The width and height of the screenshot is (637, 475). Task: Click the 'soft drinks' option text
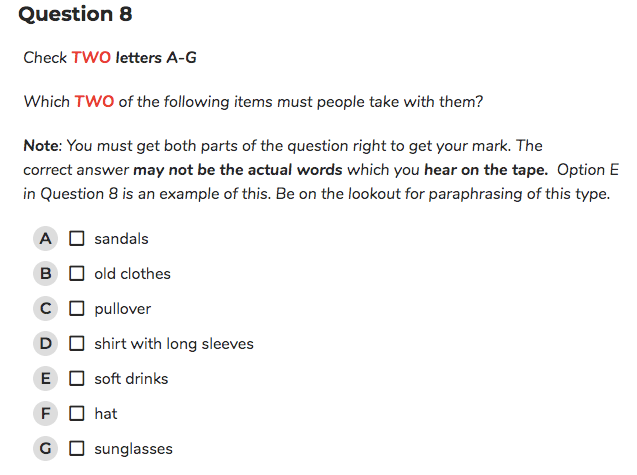(x=131, y=379)
